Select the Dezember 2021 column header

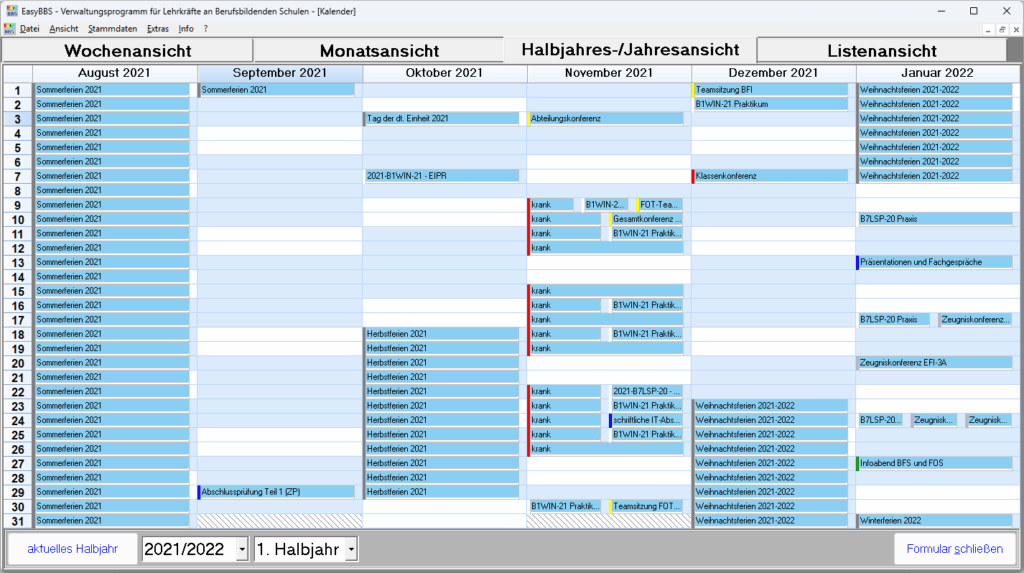(773, 73)
